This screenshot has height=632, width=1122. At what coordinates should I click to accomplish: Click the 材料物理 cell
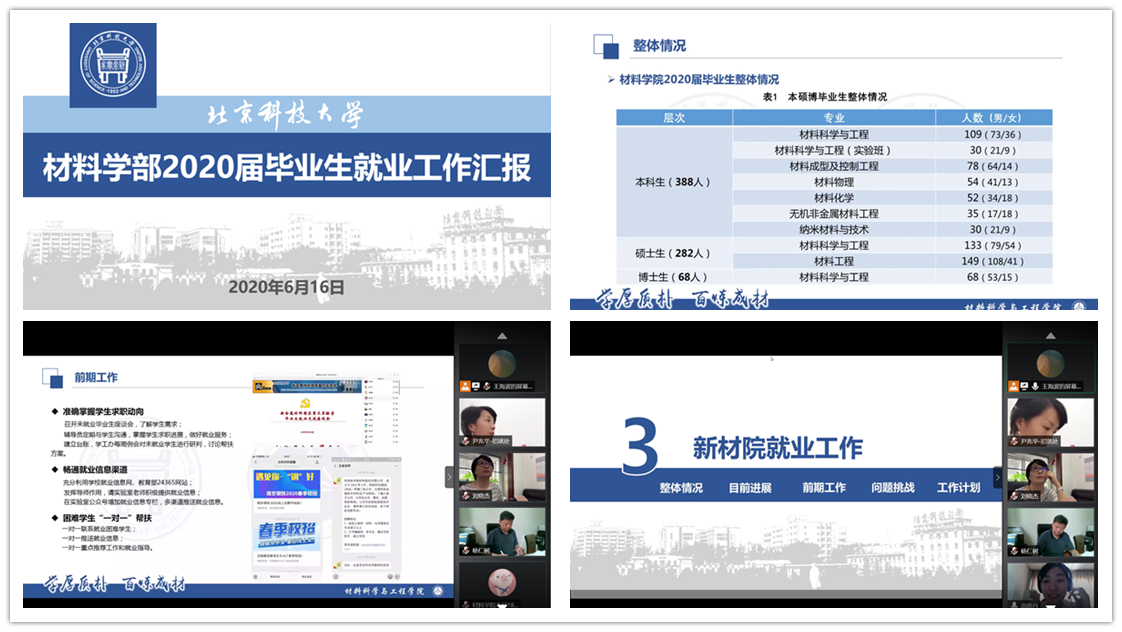click(x=834, y=182)
